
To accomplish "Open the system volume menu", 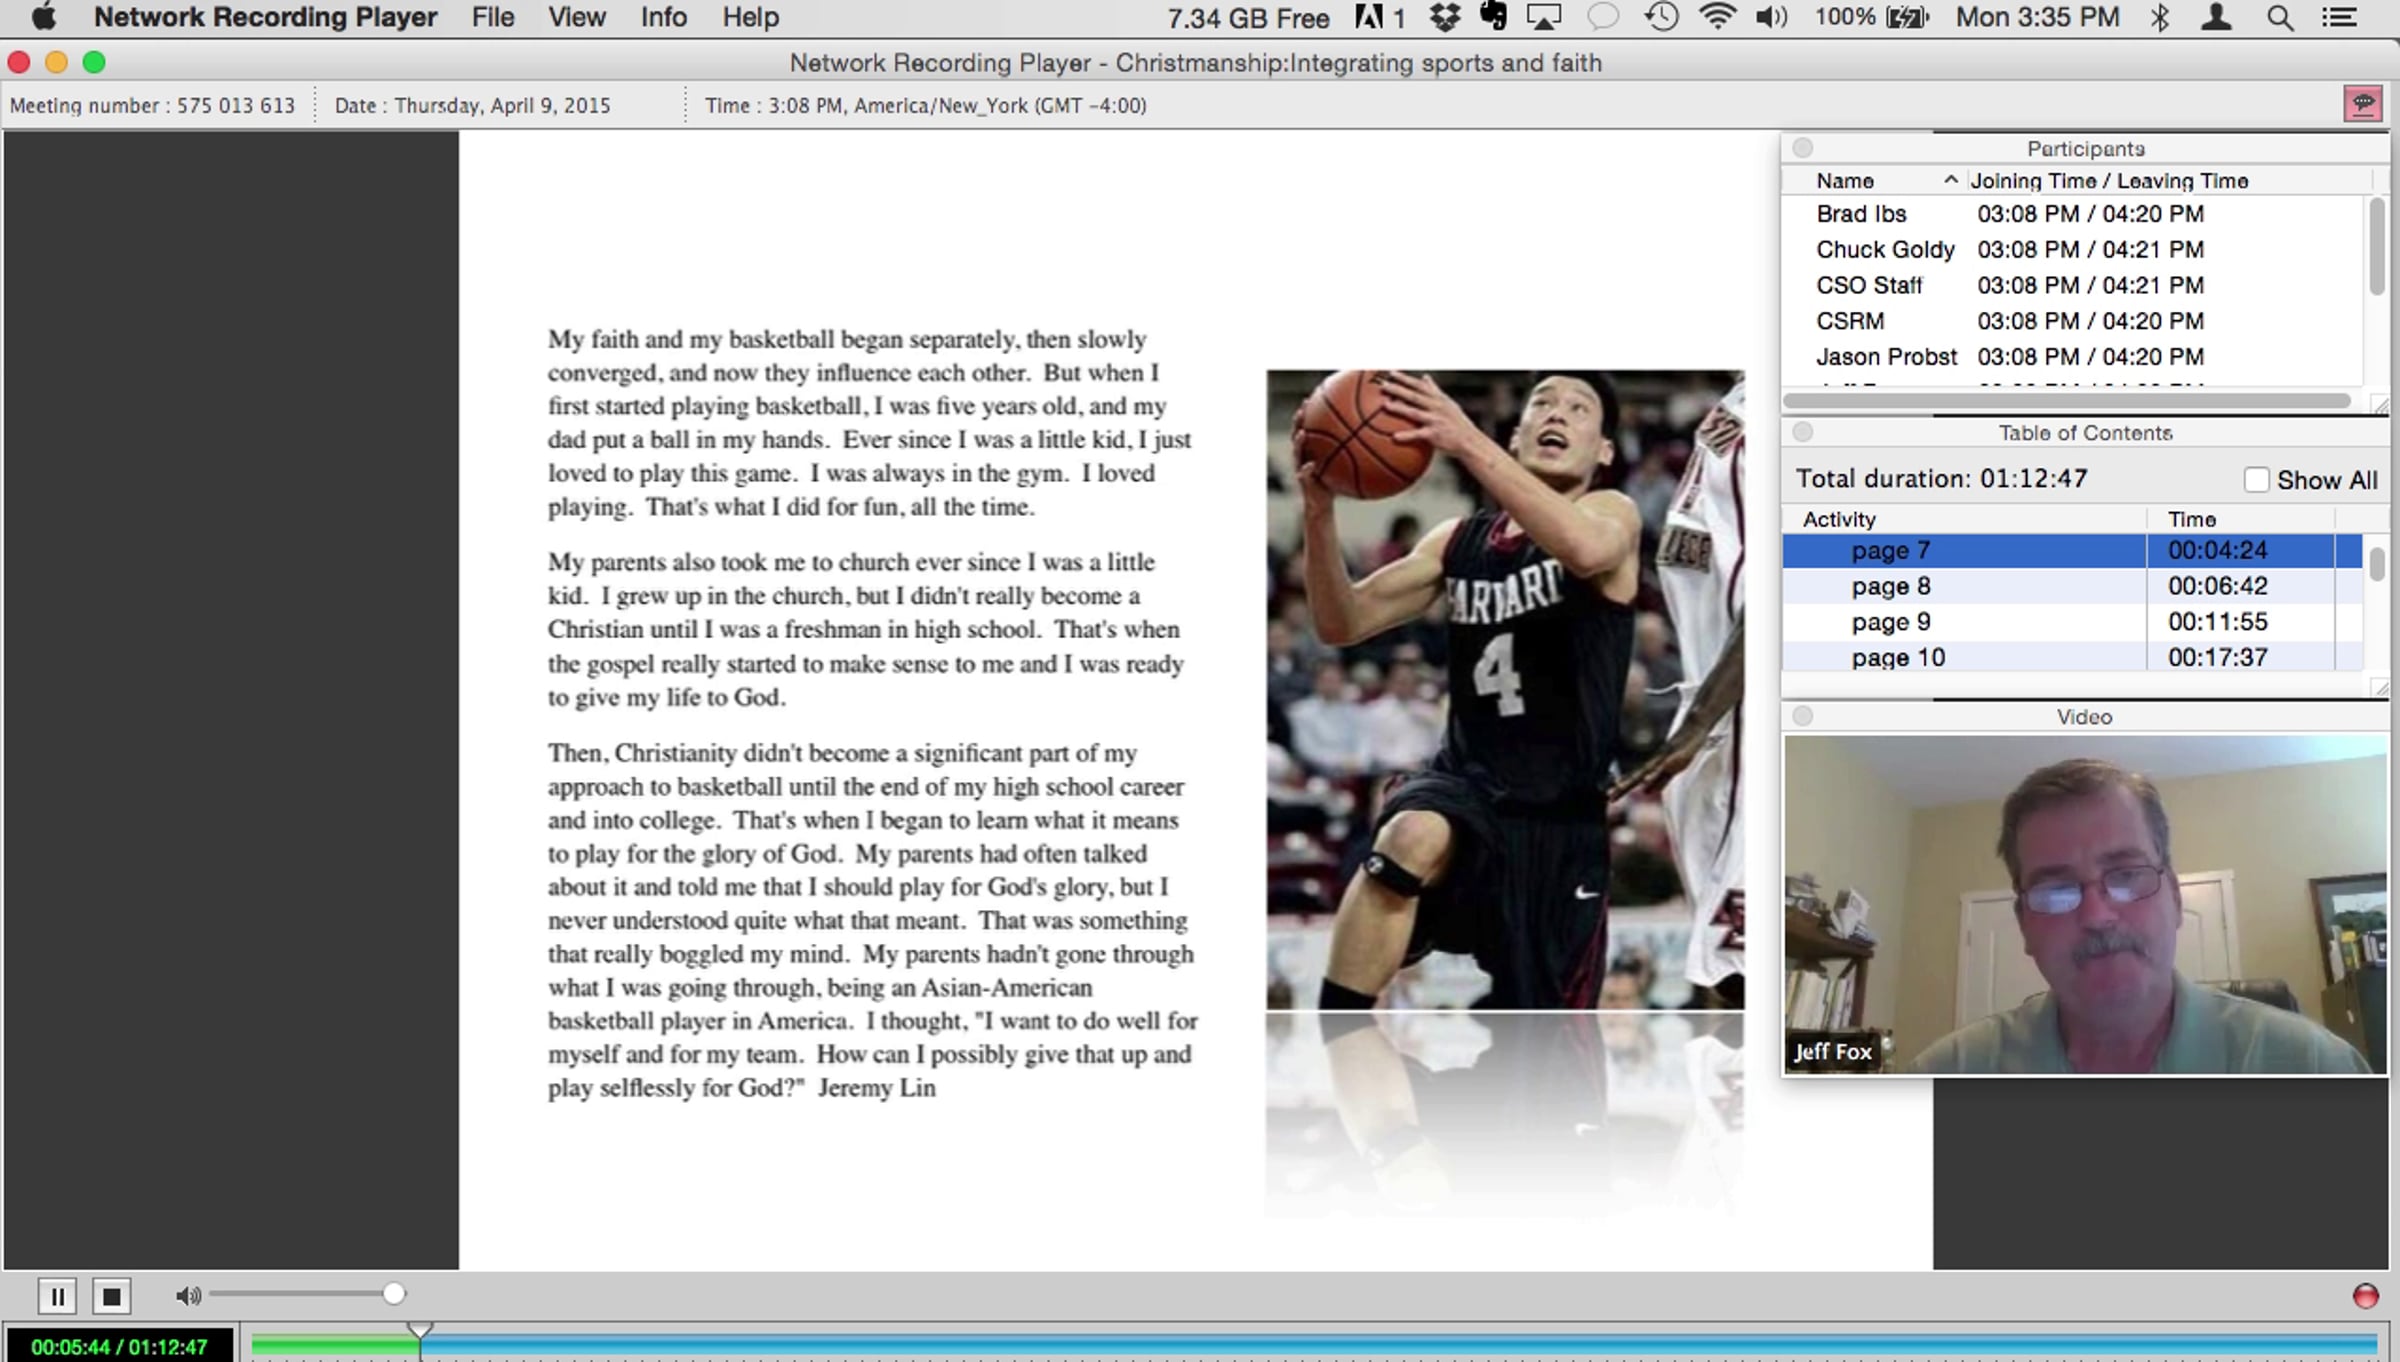I will (1771, 17).
